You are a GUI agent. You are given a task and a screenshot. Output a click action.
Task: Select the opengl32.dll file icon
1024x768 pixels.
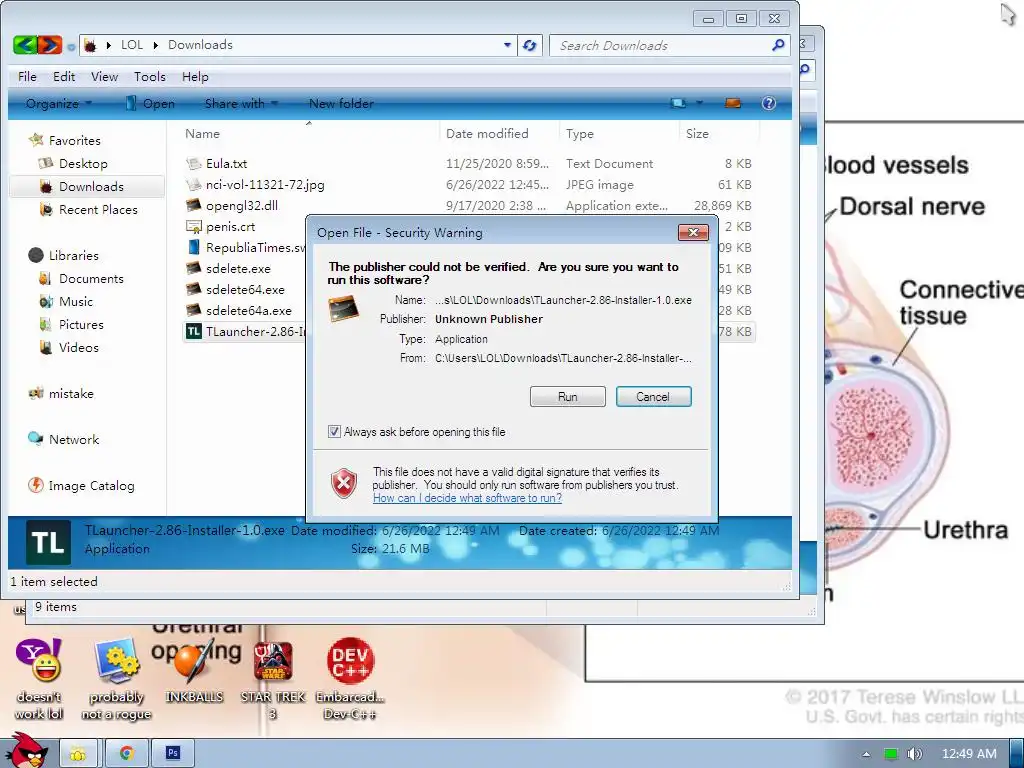click(193, 205)
